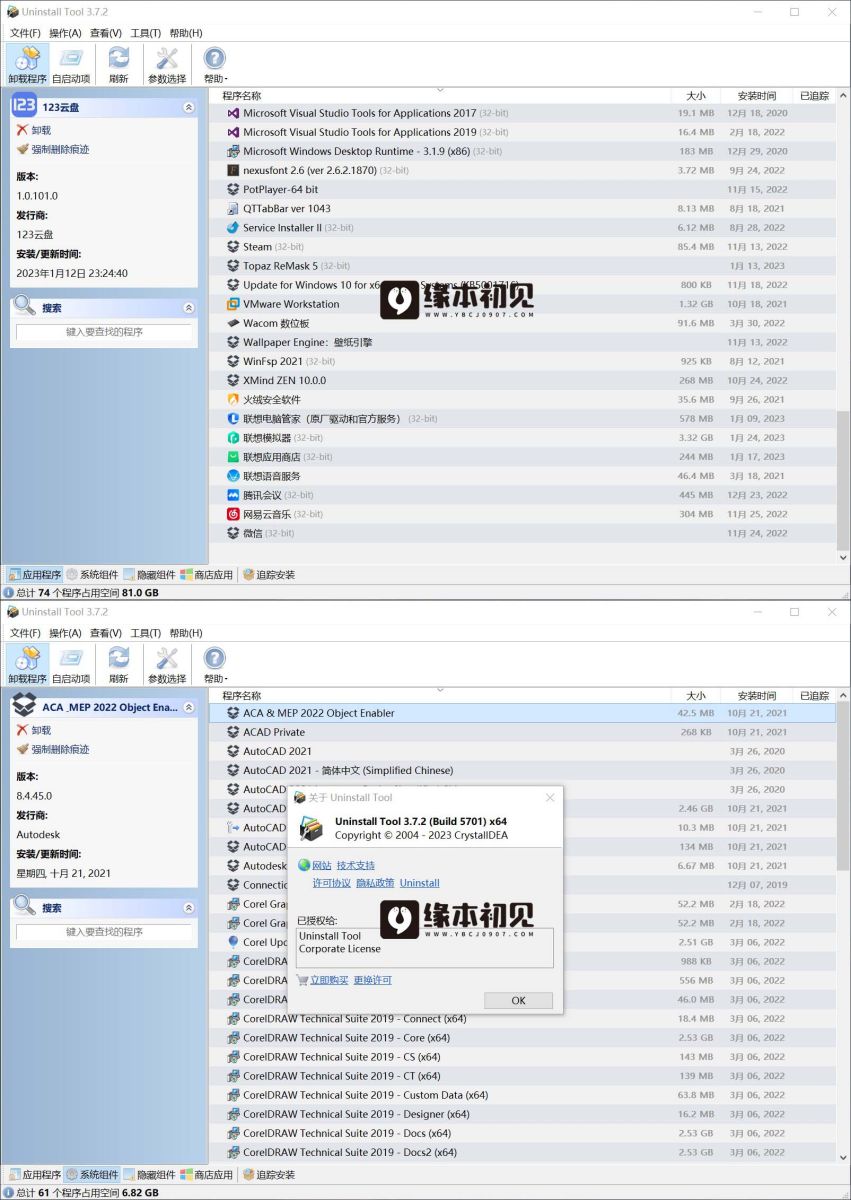Open 查看(V) menu in upper window
The width and height of the screenshot is (851, 1200).
(x=106, y=33)
